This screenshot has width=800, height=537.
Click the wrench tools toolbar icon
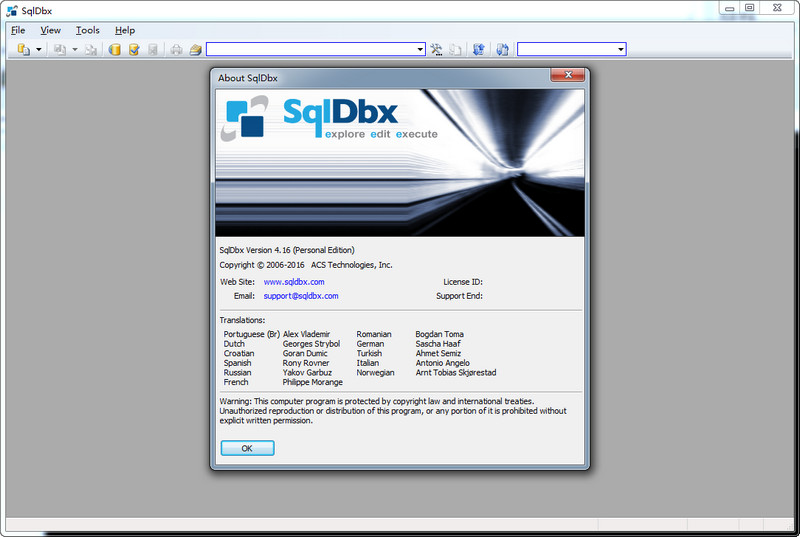(x=436, y=49)
